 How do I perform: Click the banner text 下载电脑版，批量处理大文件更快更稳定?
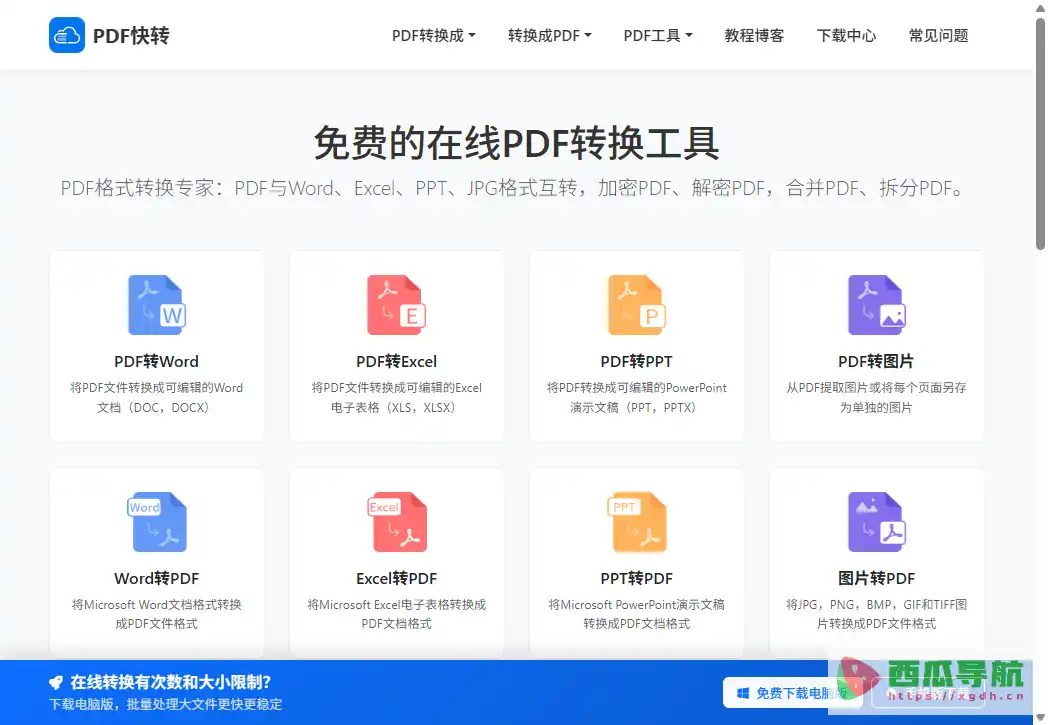click(166, 704)
